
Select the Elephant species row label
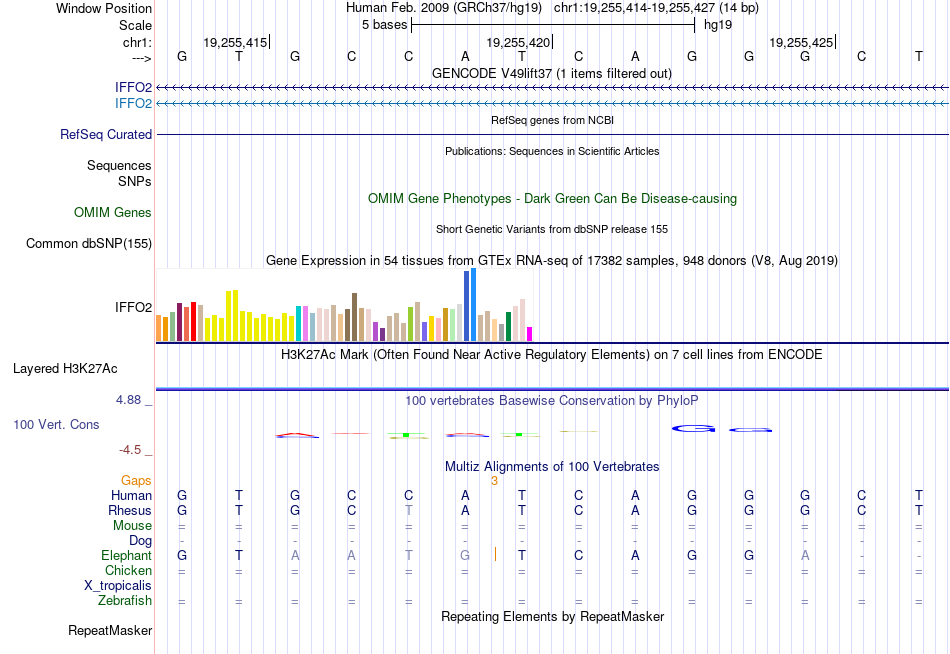coord(127,556)
